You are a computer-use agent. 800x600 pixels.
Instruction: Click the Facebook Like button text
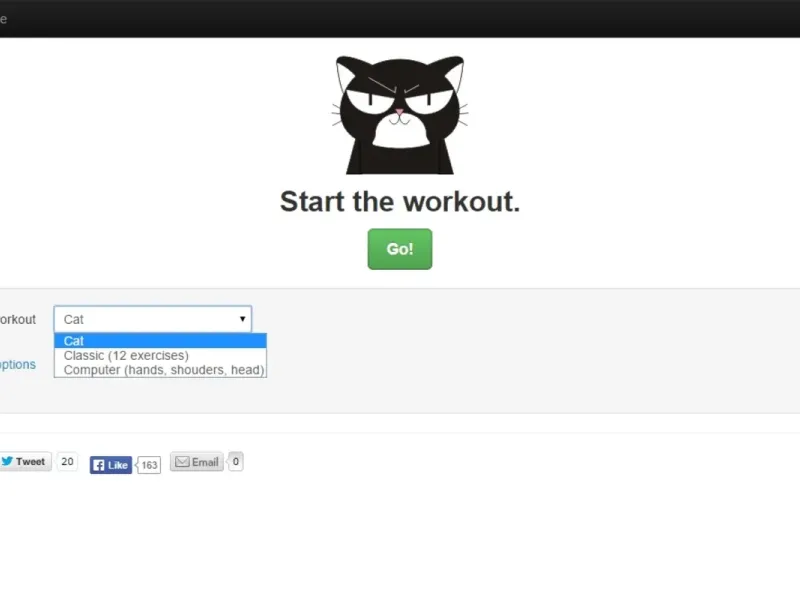pos(117,465)
